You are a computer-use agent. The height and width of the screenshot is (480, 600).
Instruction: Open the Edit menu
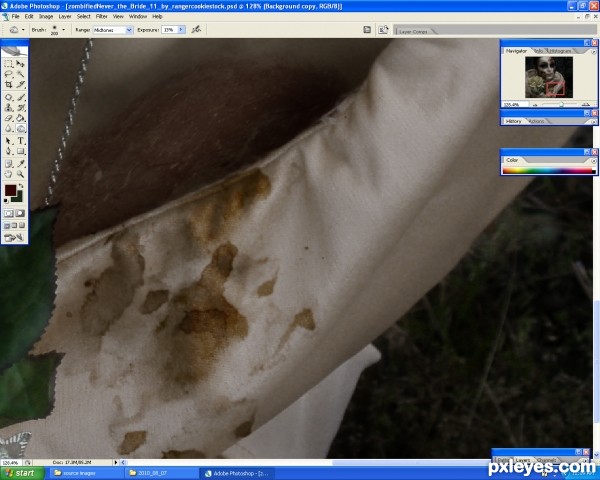coord(29,16)
